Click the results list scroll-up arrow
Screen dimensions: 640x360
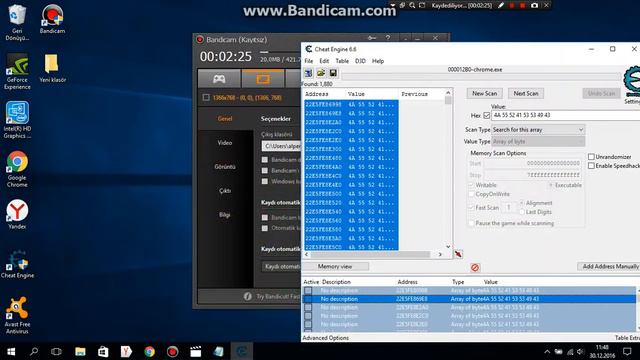(x=448, y=93)
